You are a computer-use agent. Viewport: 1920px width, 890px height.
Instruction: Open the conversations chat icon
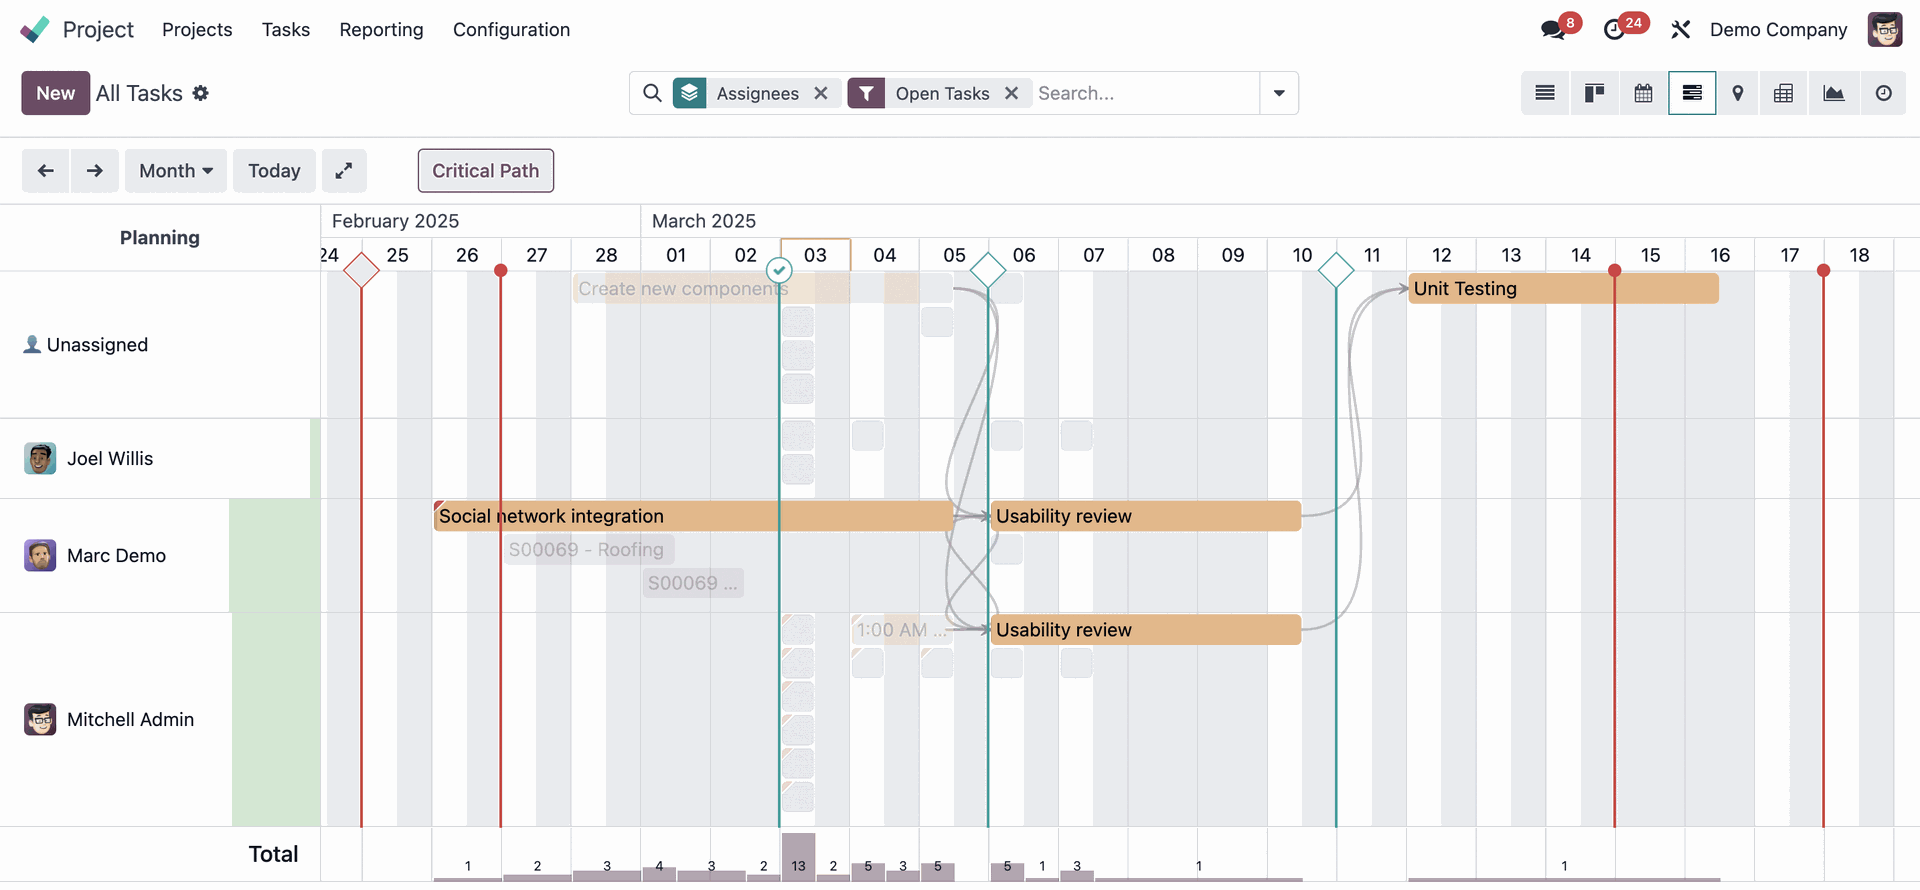point(1553,30)
